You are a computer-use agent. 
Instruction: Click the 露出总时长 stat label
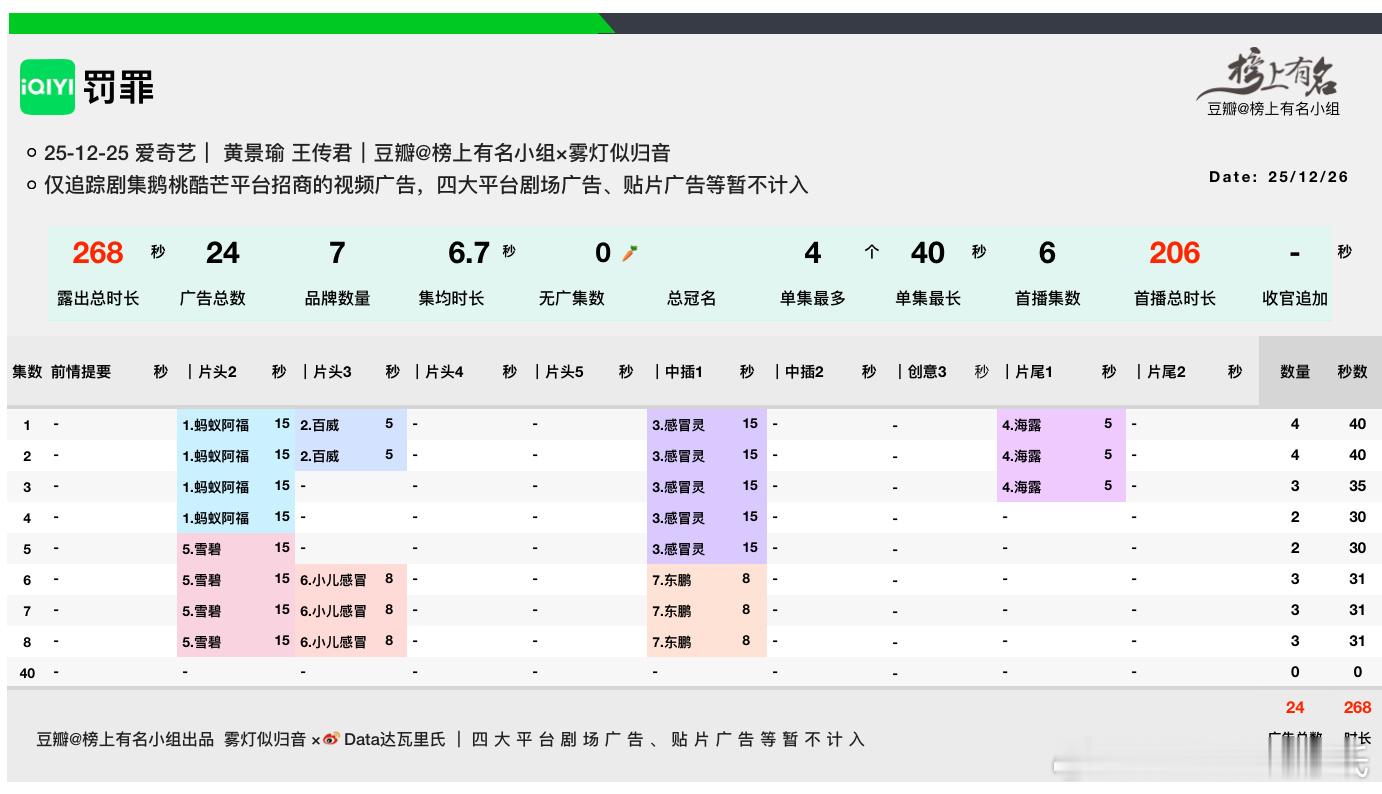click(x=98, y=298)
